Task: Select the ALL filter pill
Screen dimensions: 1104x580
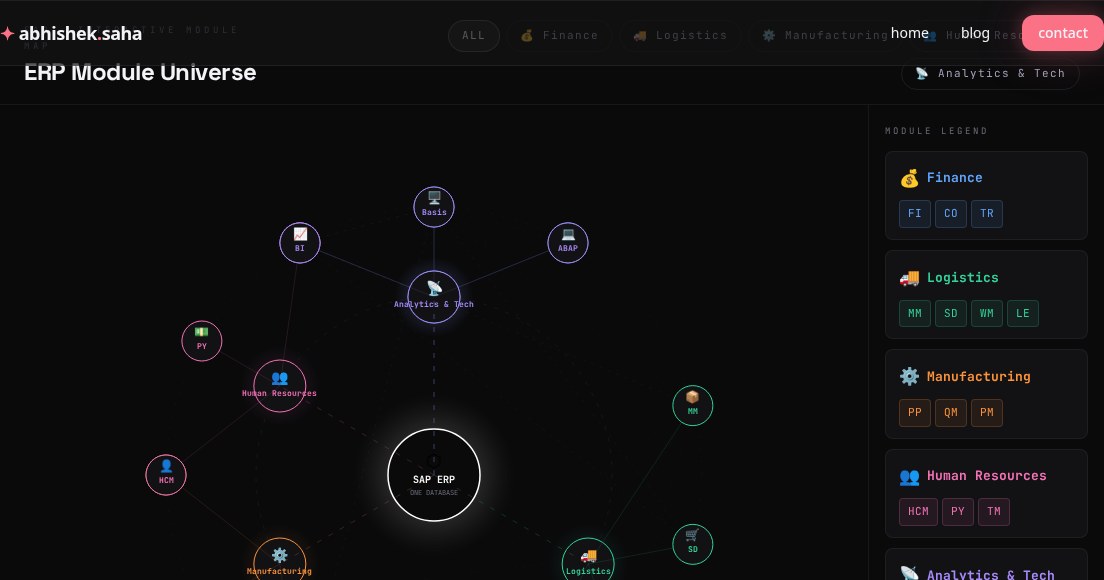Action: coord(473,35)
